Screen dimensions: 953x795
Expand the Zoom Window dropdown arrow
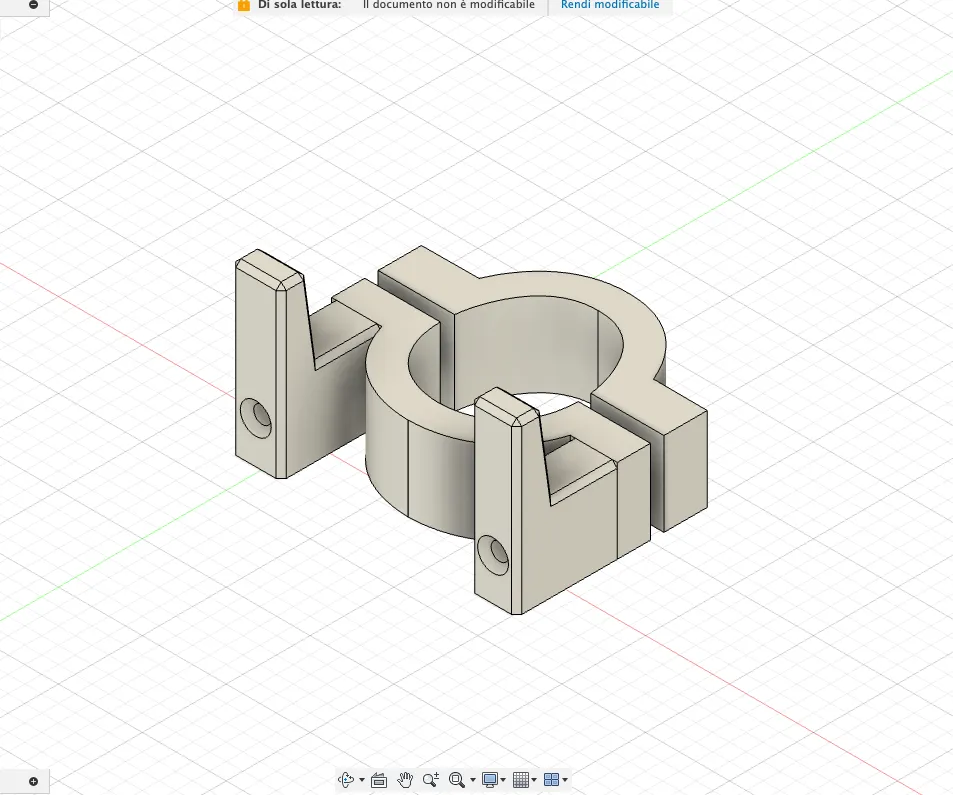pos(473,780)
